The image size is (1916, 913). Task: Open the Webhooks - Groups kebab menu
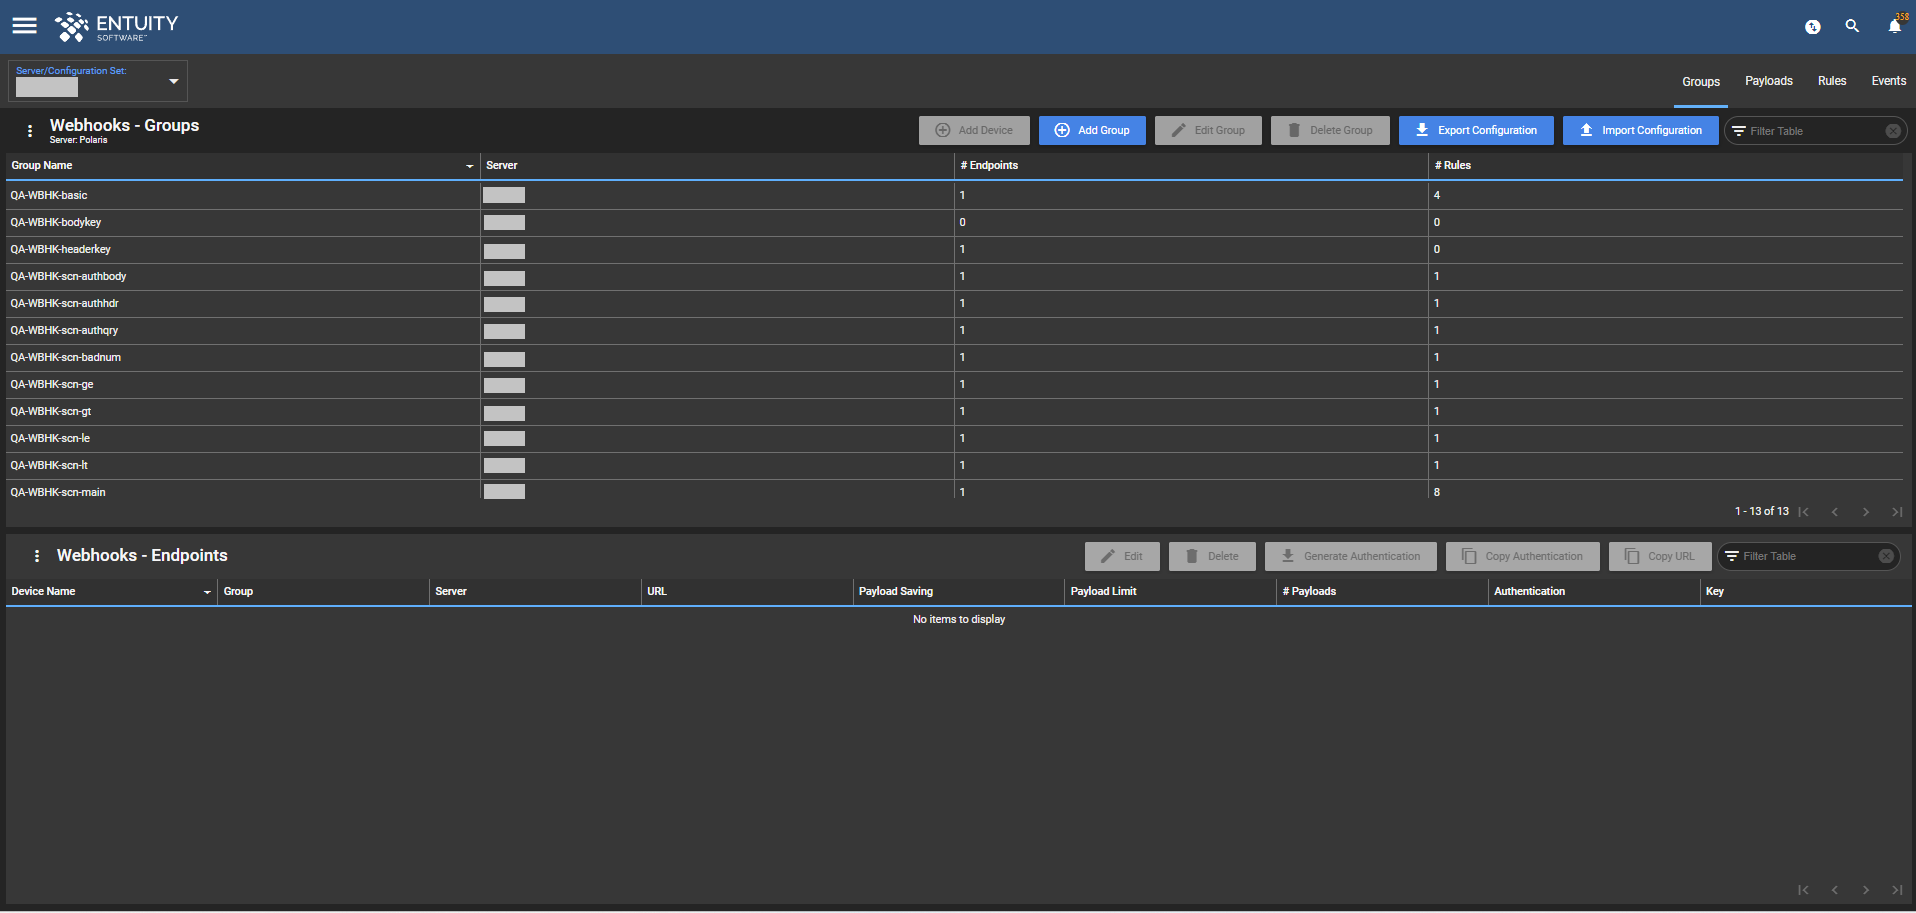click(30, 131)
